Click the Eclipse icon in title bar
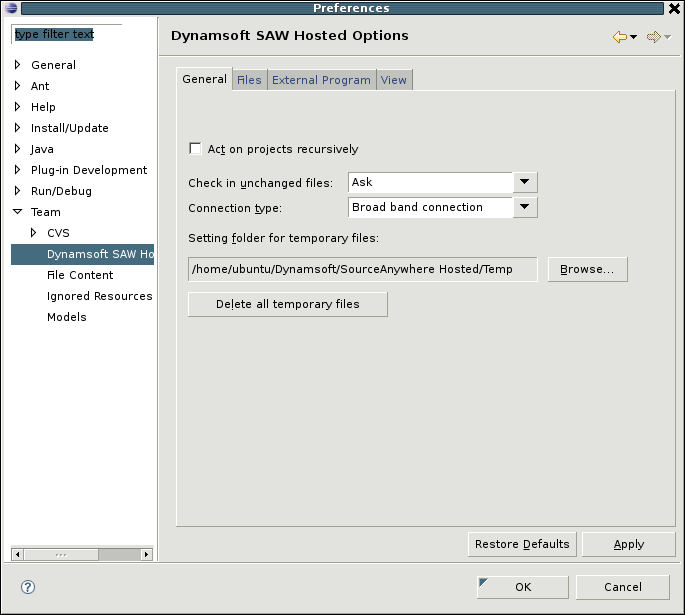The height and width of the screenshot is (615, 685). coord(9,8)
